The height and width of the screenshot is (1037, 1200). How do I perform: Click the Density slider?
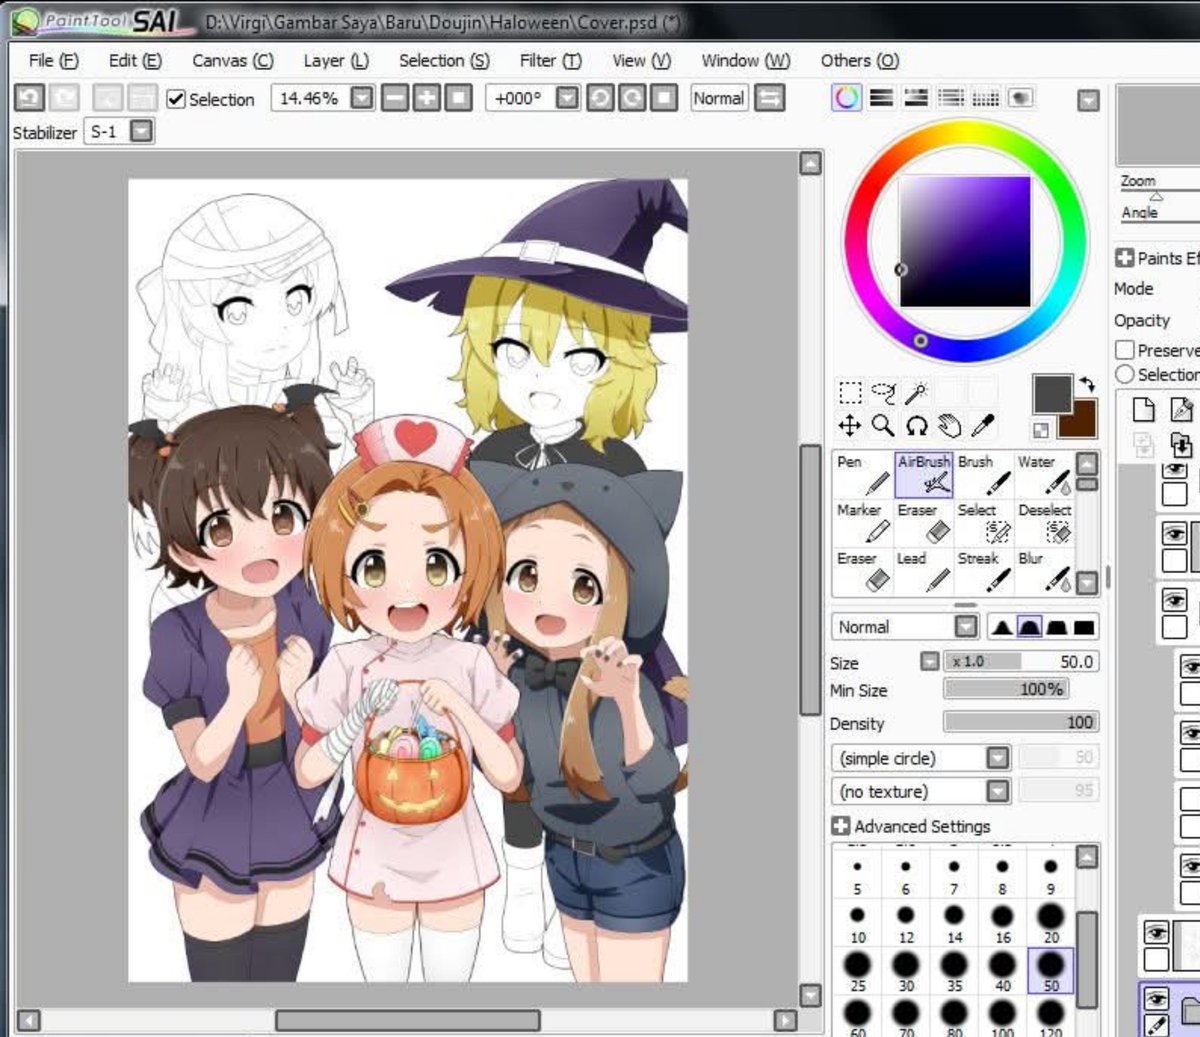click(x=1021, y=722)
